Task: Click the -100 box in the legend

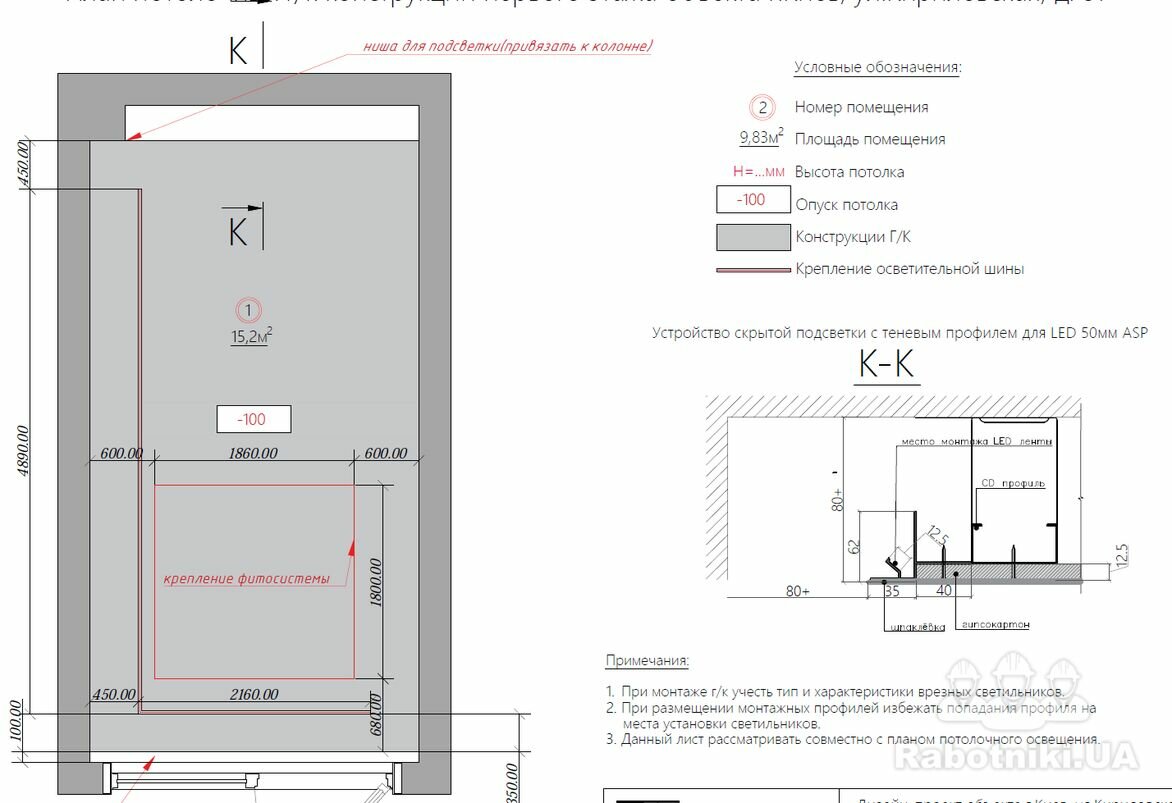Action: (x=753, y=200)
